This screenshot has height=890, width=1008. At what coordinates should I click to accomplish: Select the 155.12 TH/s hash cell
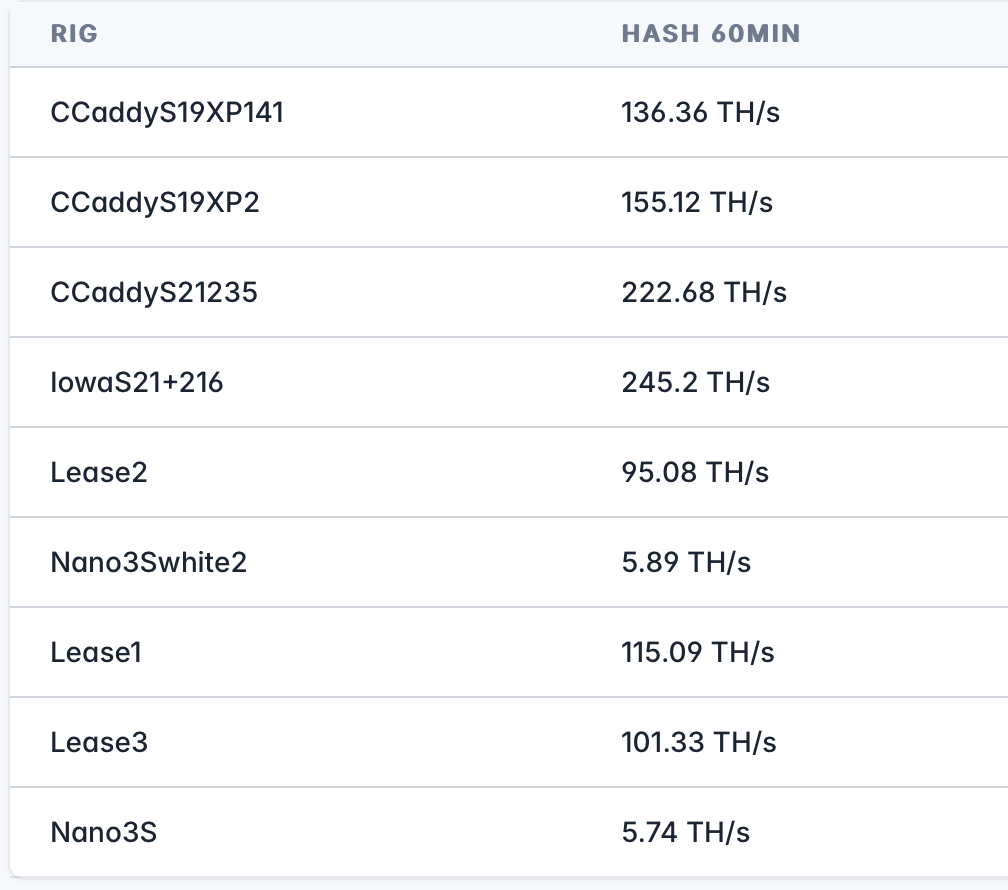coord(697,202)
